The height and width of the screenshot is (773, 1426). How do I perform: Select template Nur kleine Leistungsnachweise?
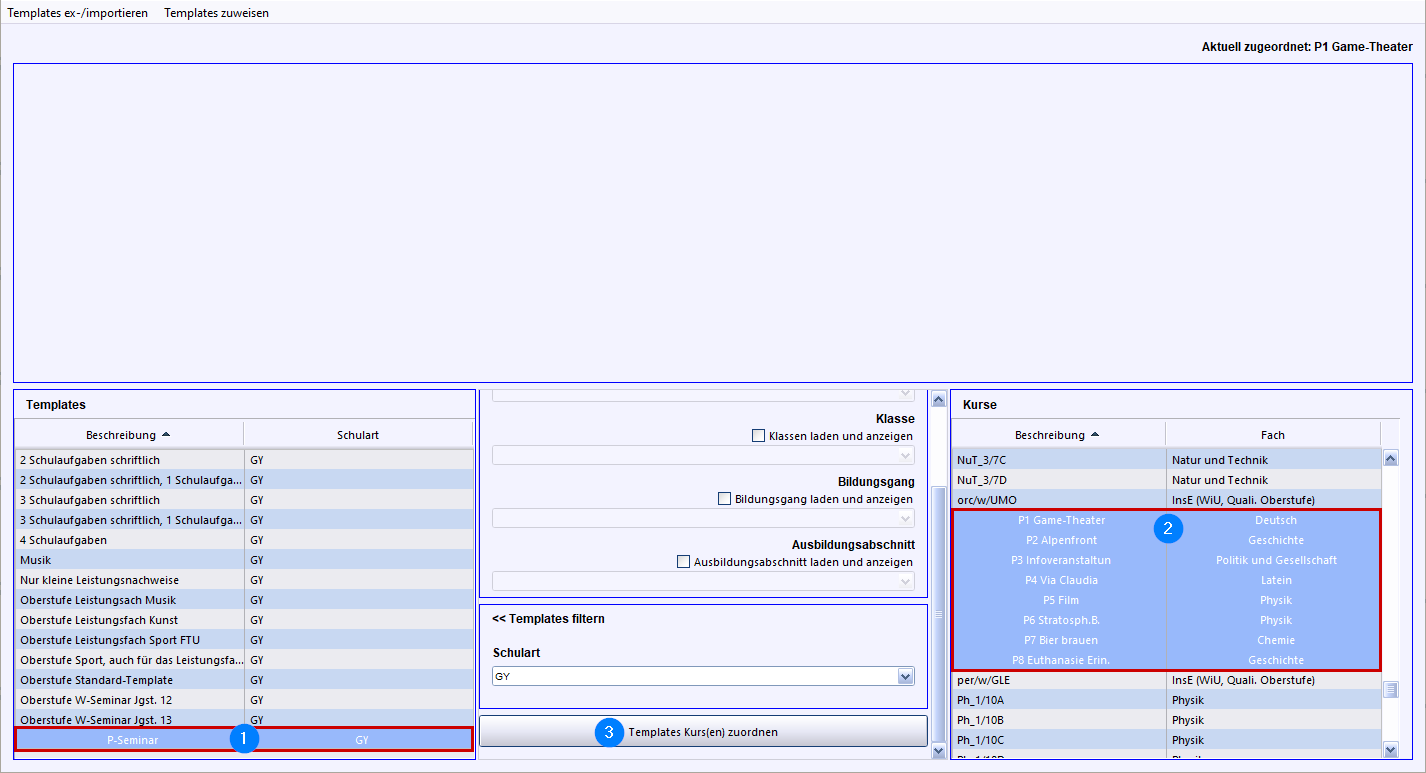pyautogui.click(x=243, y=580)
